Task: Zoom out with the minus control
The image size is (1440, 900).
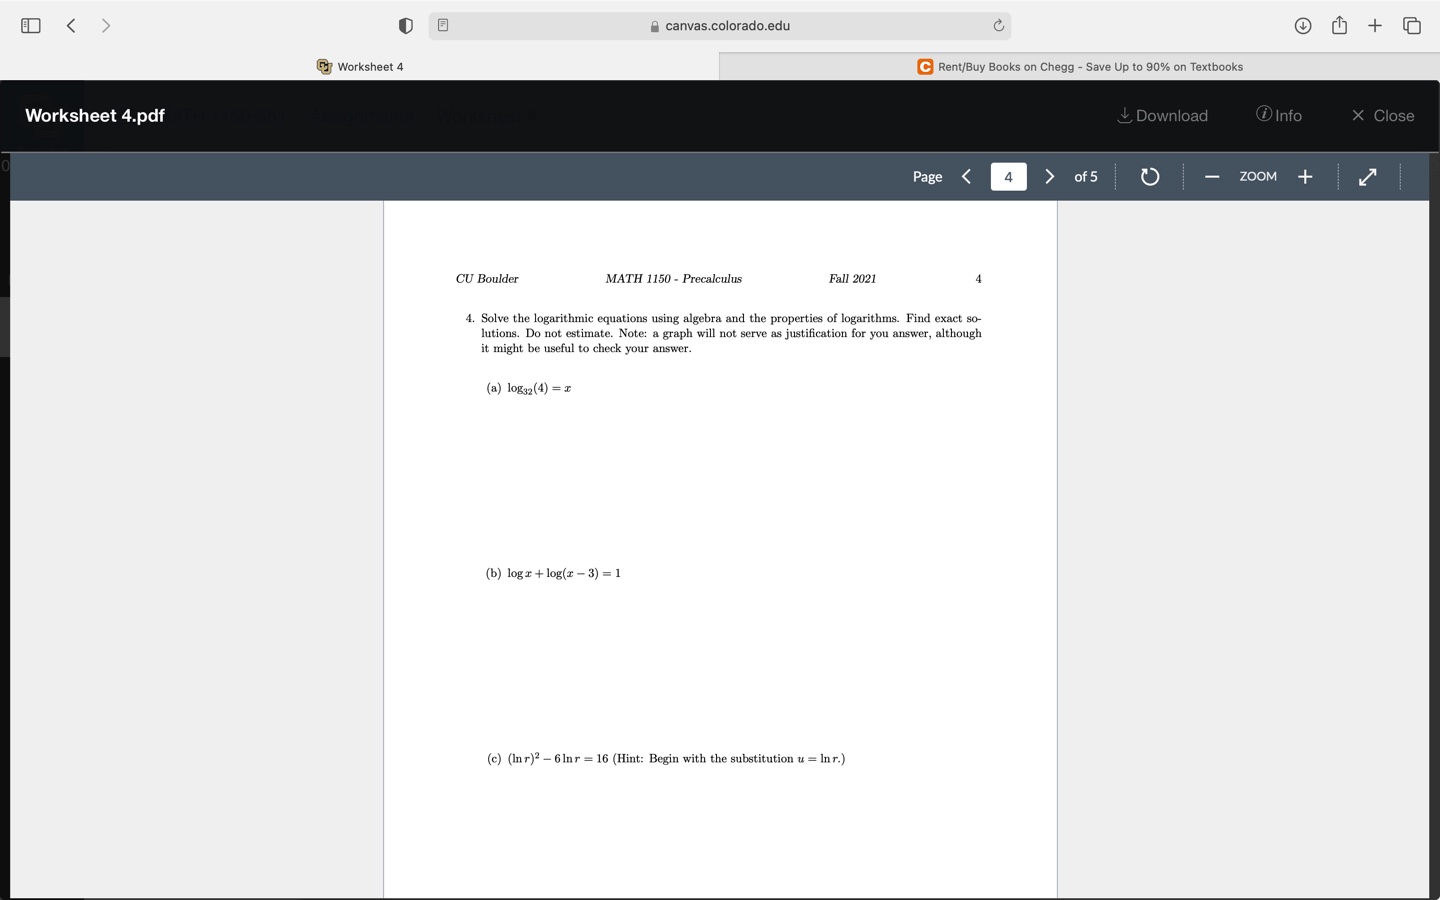Action: [1212, 176]
